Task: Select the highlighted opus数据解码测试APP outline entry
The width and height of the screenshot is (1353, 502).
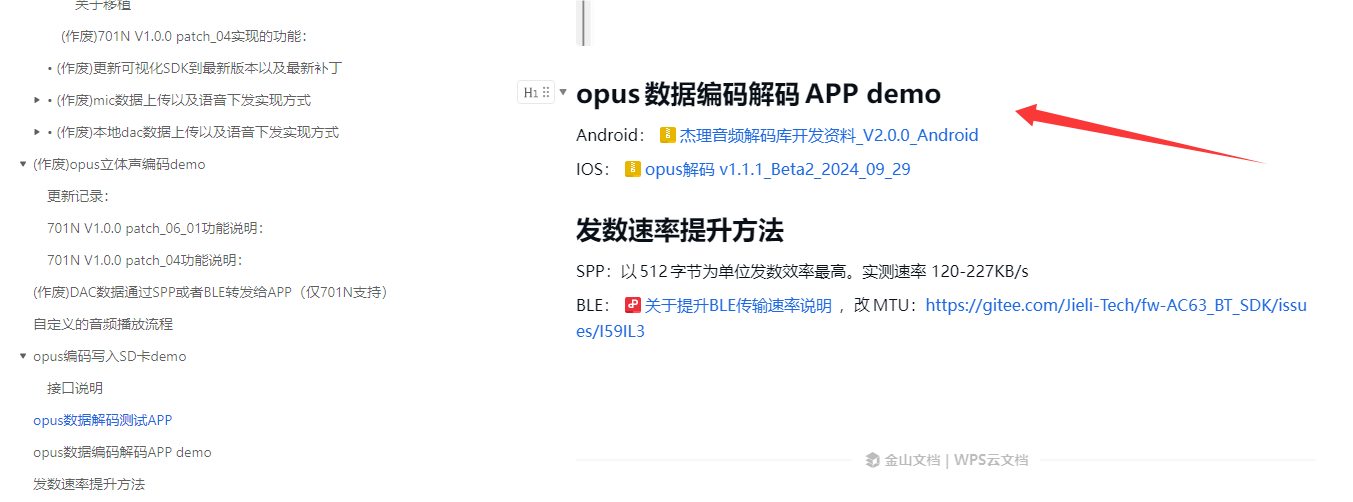Action: click(103, 420)
